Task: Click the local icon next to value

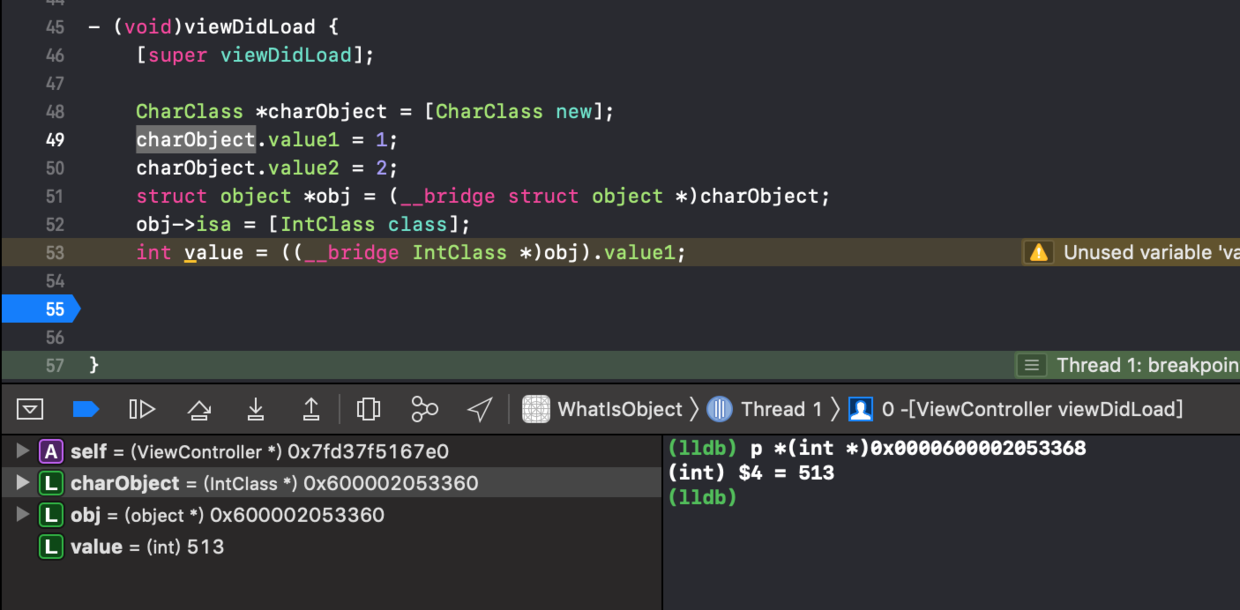Action: tap(51, 547)
